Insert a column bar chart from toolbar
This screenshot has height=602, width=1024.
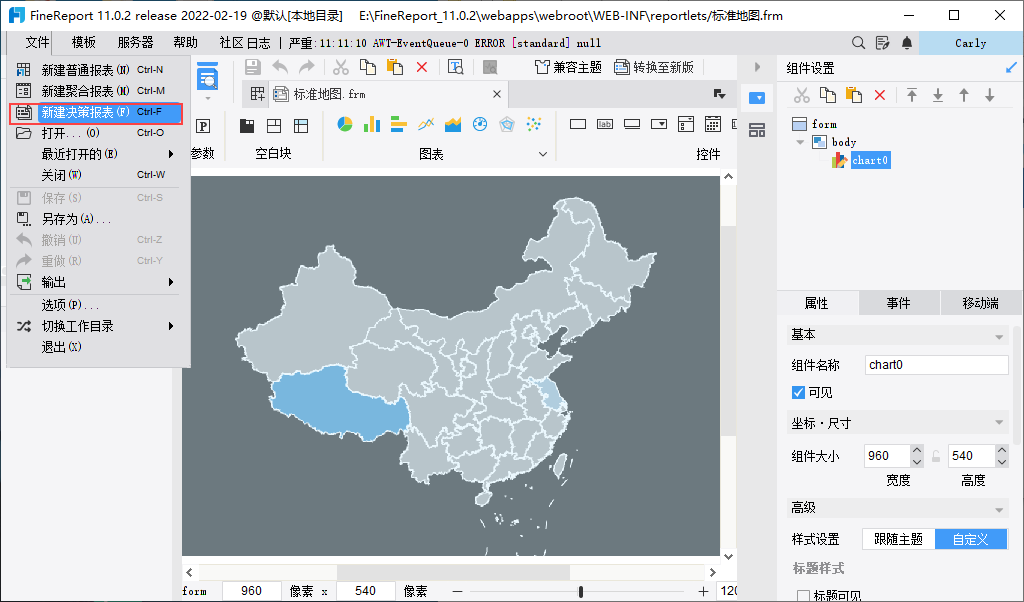tap(372, 125)
